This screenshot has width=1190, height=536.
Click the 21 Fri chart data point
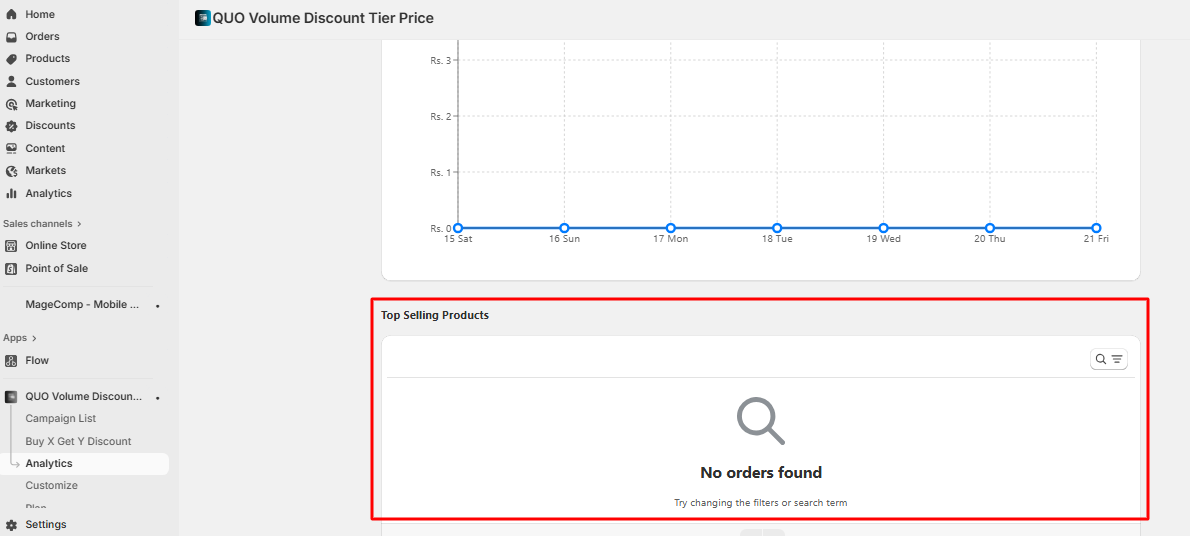pyautogui.click(x=1096, y=228)
